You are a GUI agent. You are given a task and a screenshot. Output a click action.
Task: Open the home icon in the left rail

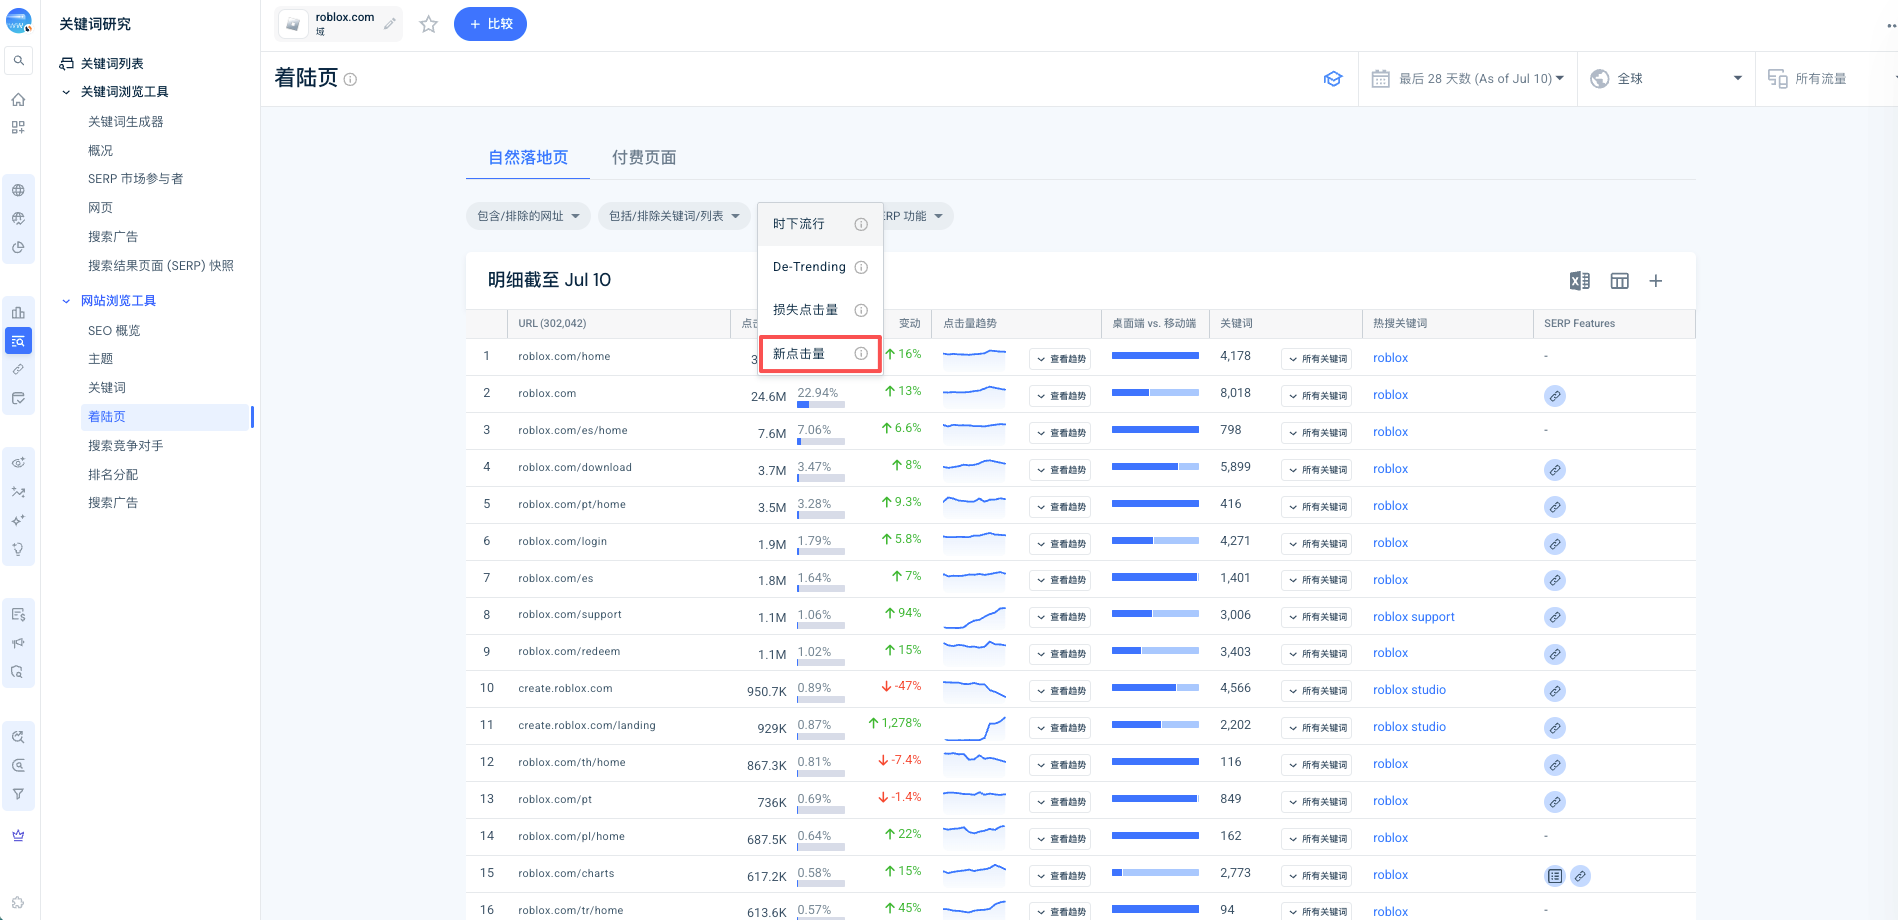tap(18, 99)
